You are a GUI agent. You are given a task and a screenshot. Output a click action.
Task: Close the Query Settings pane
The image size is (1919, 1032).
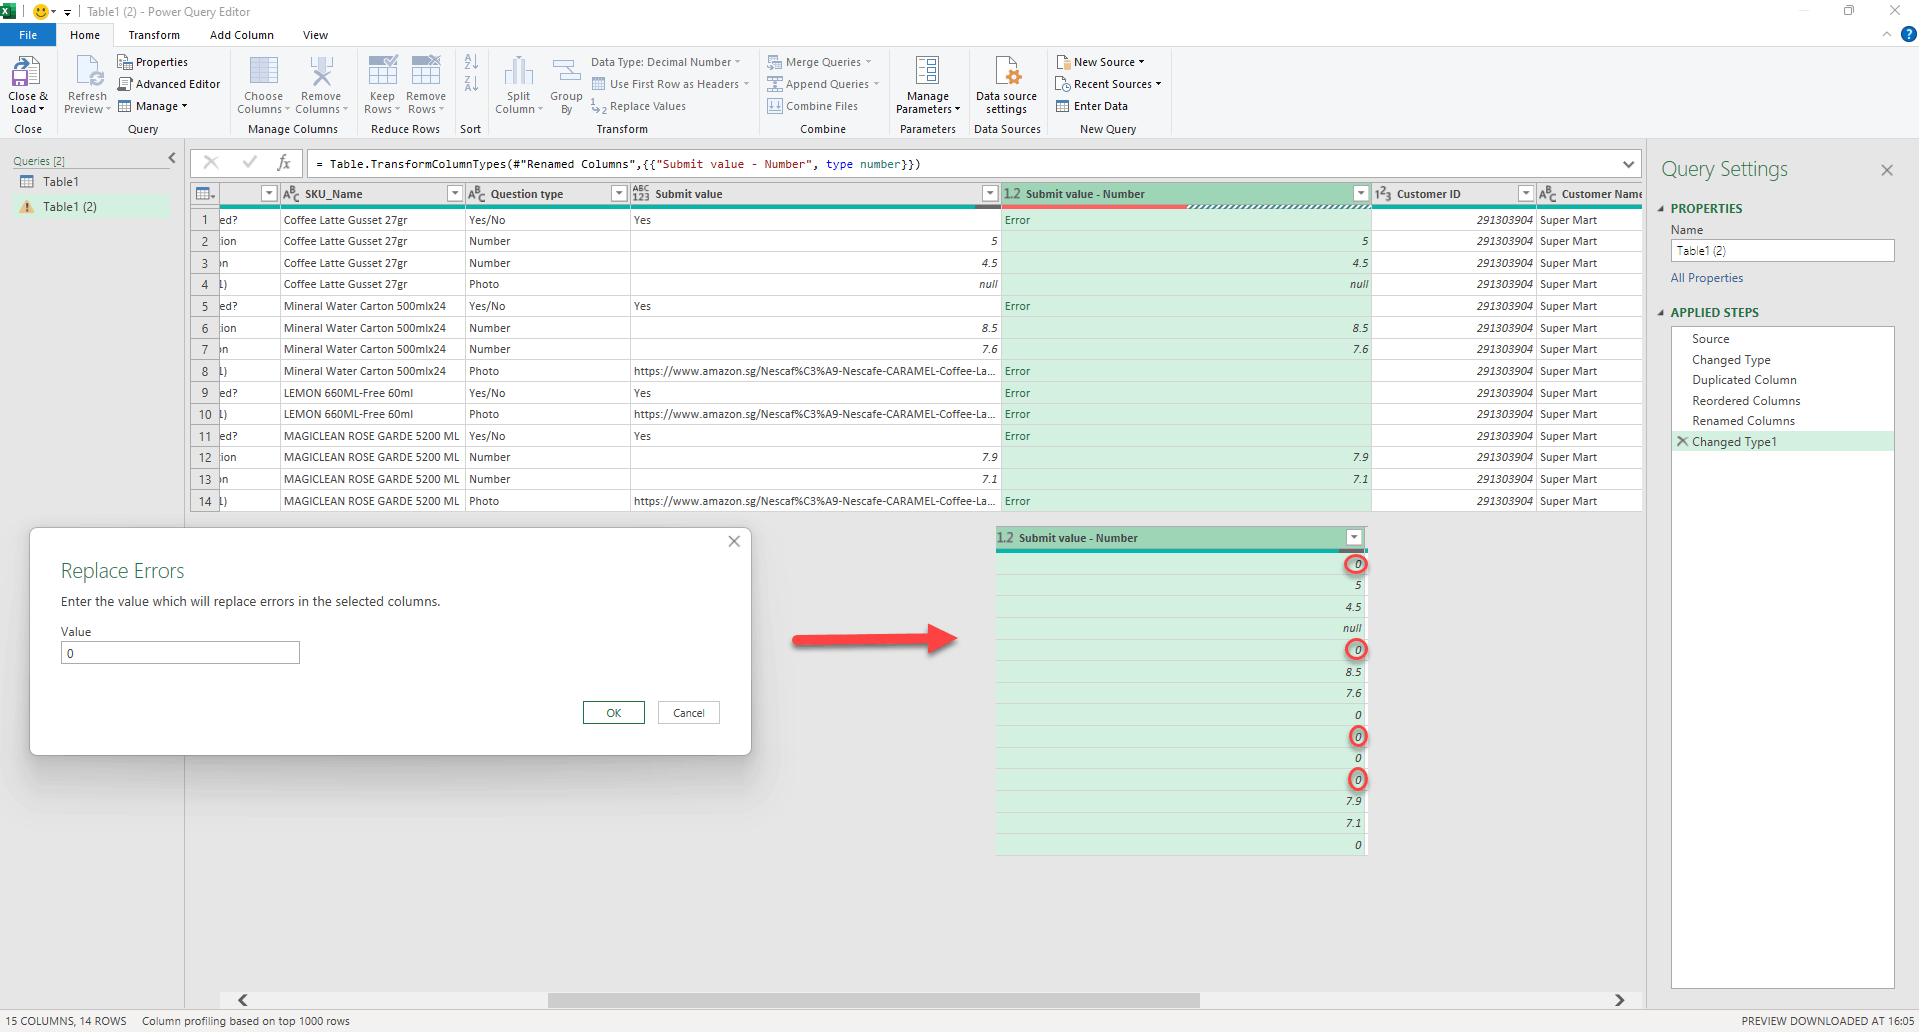(1886, 170)
